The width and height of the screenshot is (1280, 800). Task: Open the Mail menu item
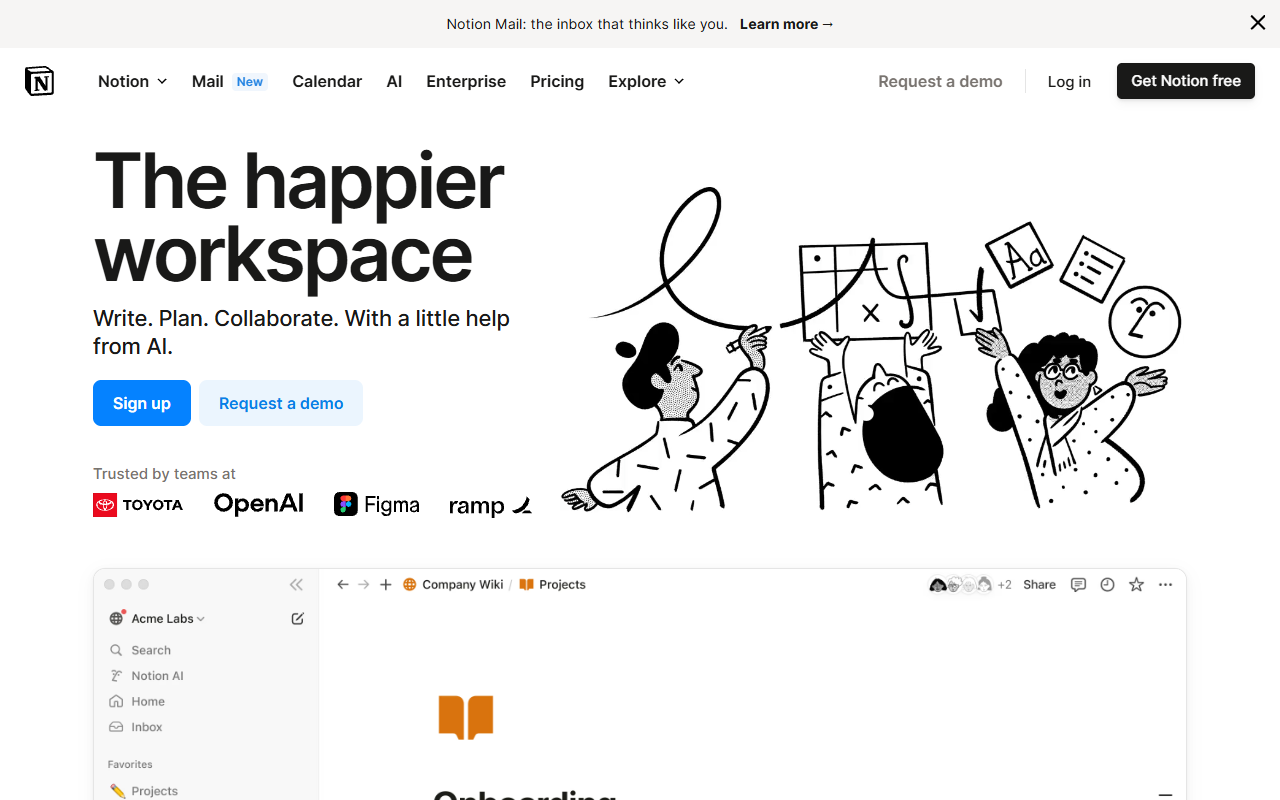click(x=208, y=81)
